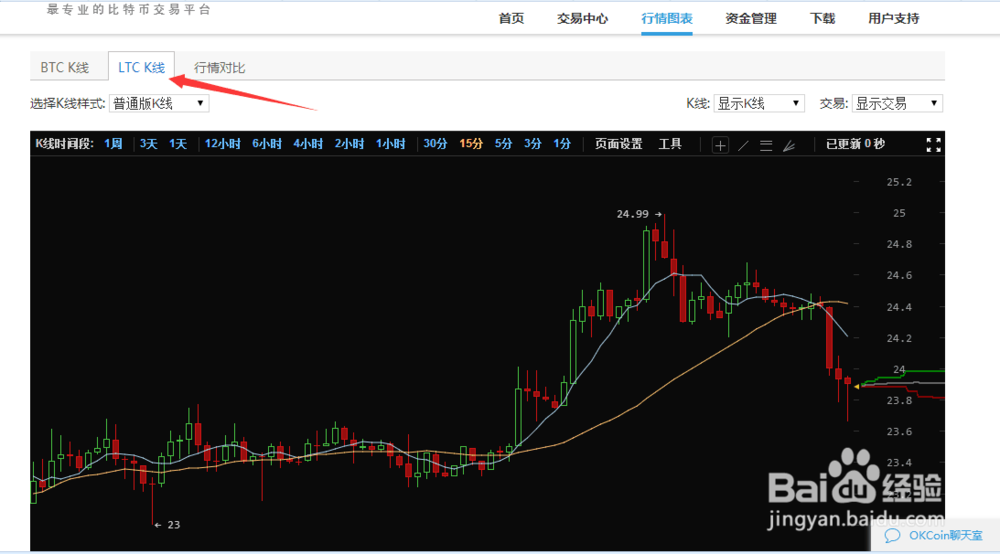Set K-line period to 4小时
The image size is (1000, 554).
pyautogui.click(x=308, y=144)
